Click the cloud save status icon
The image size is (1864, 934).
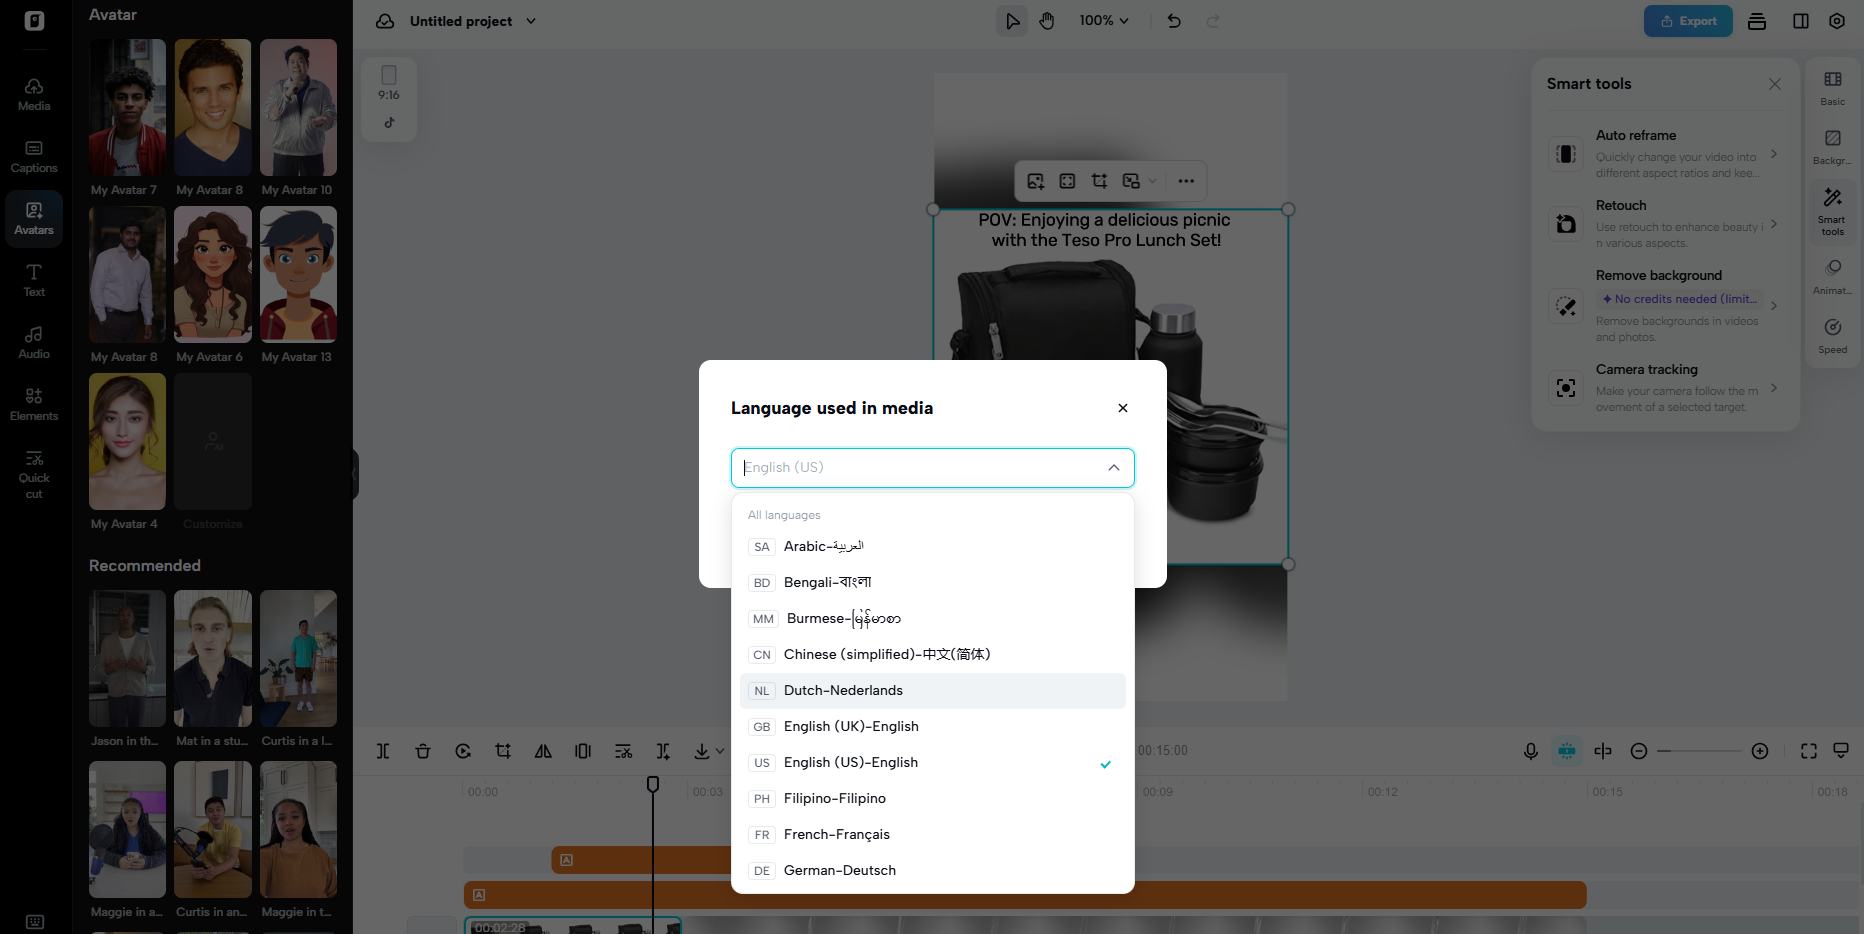point(385,21)
